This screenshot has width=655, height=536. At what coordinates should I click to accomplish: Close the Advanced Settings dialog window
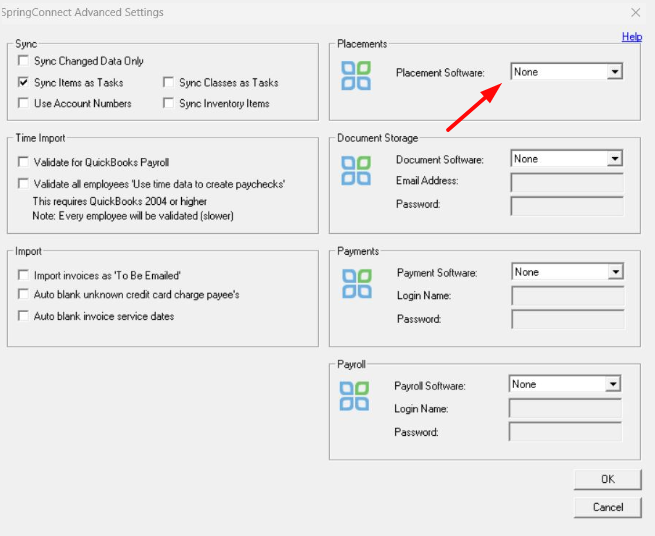pos(635,12)
